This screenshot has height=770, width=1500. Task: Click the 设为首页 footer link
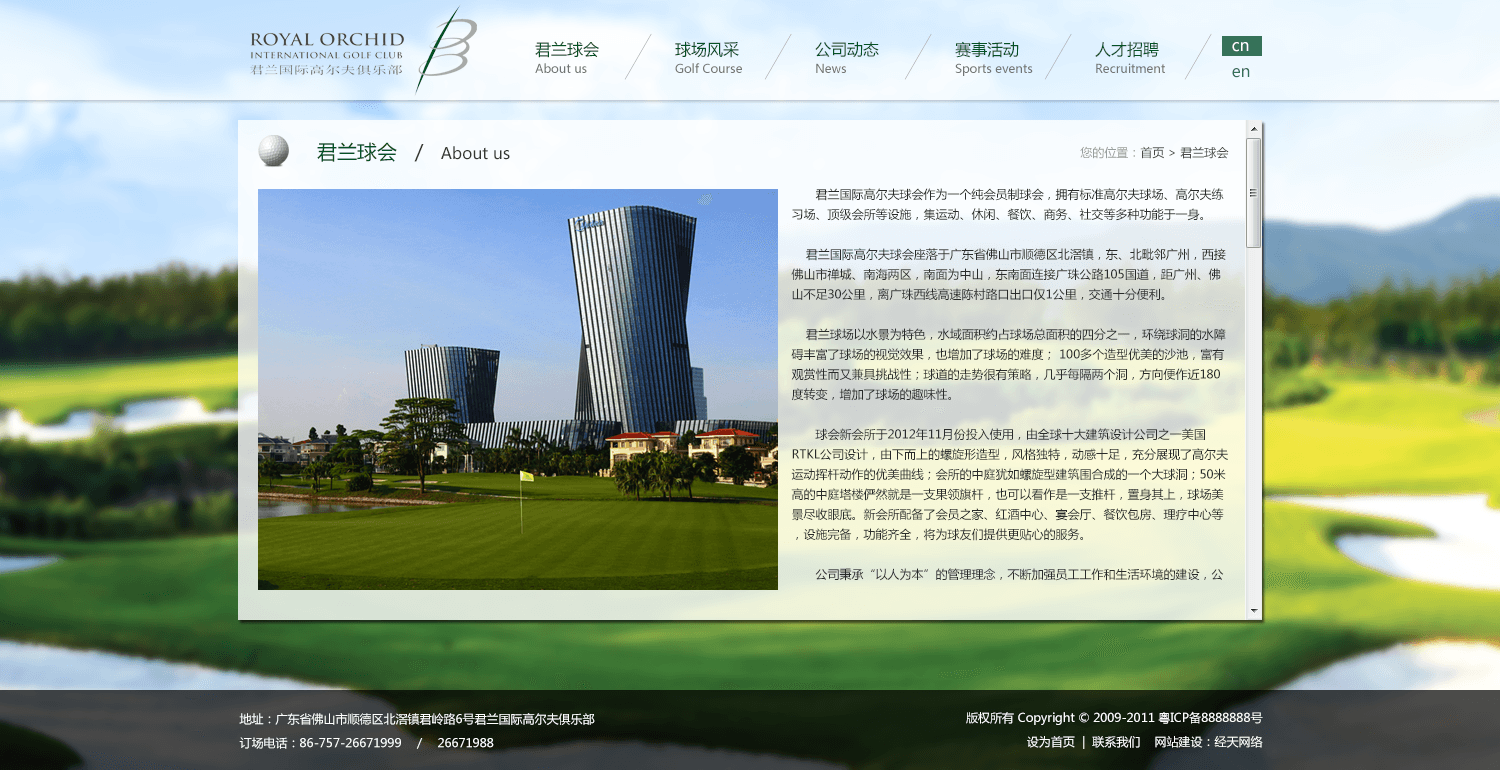(x=1050, y=742)
